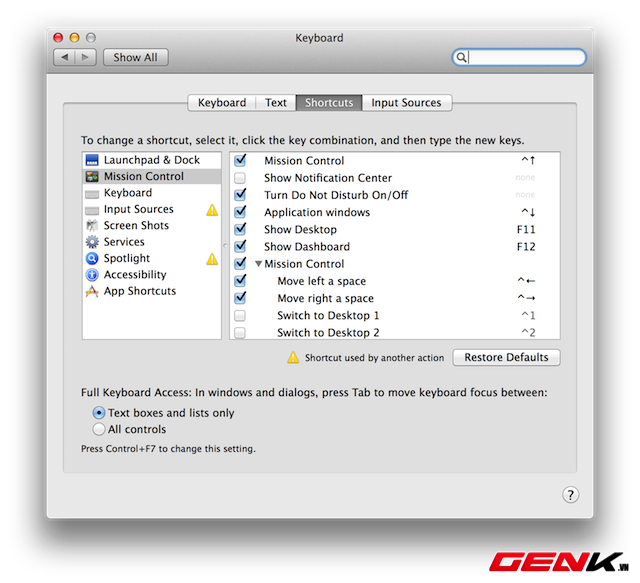
Task: Click the ^2 shortcut key value
Action: [x=528, y=332]
